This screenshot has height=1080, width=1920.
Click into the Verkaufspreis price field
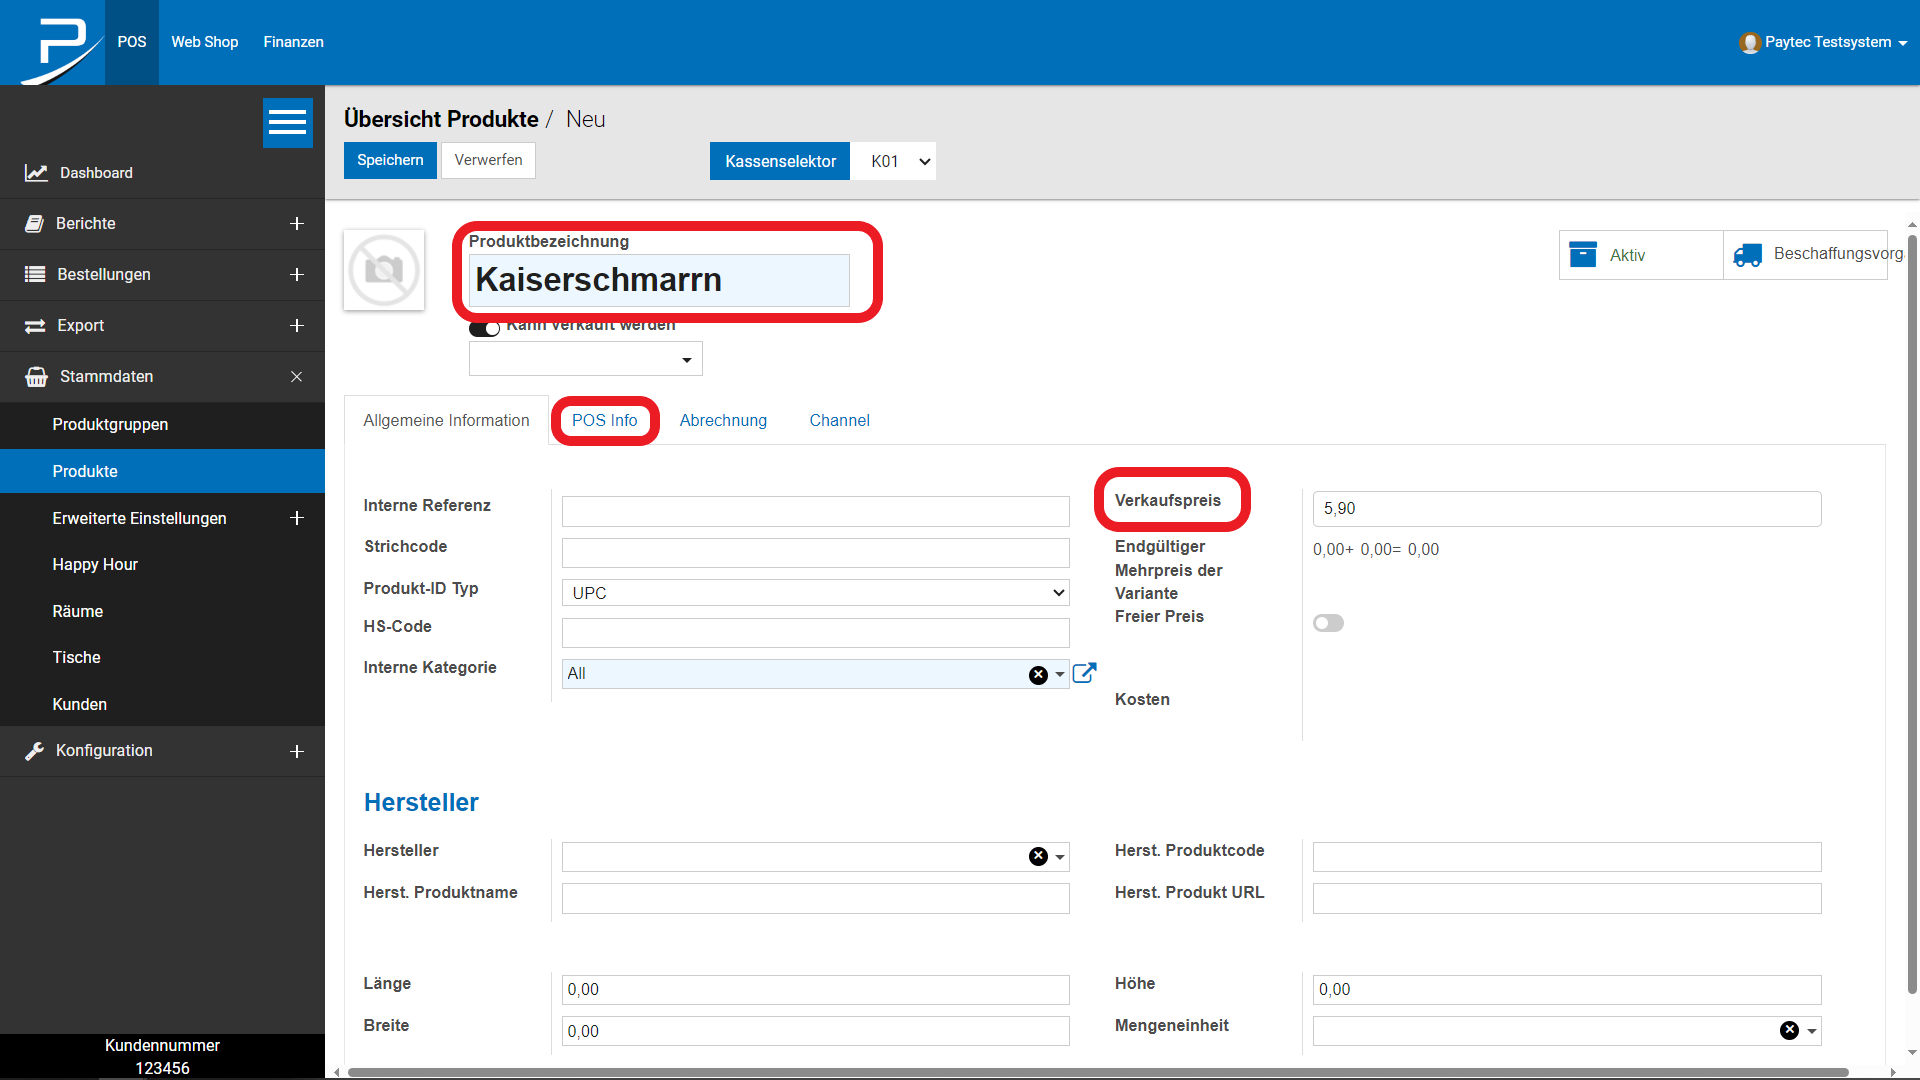pyautogui.click(x=1566, y=508)
